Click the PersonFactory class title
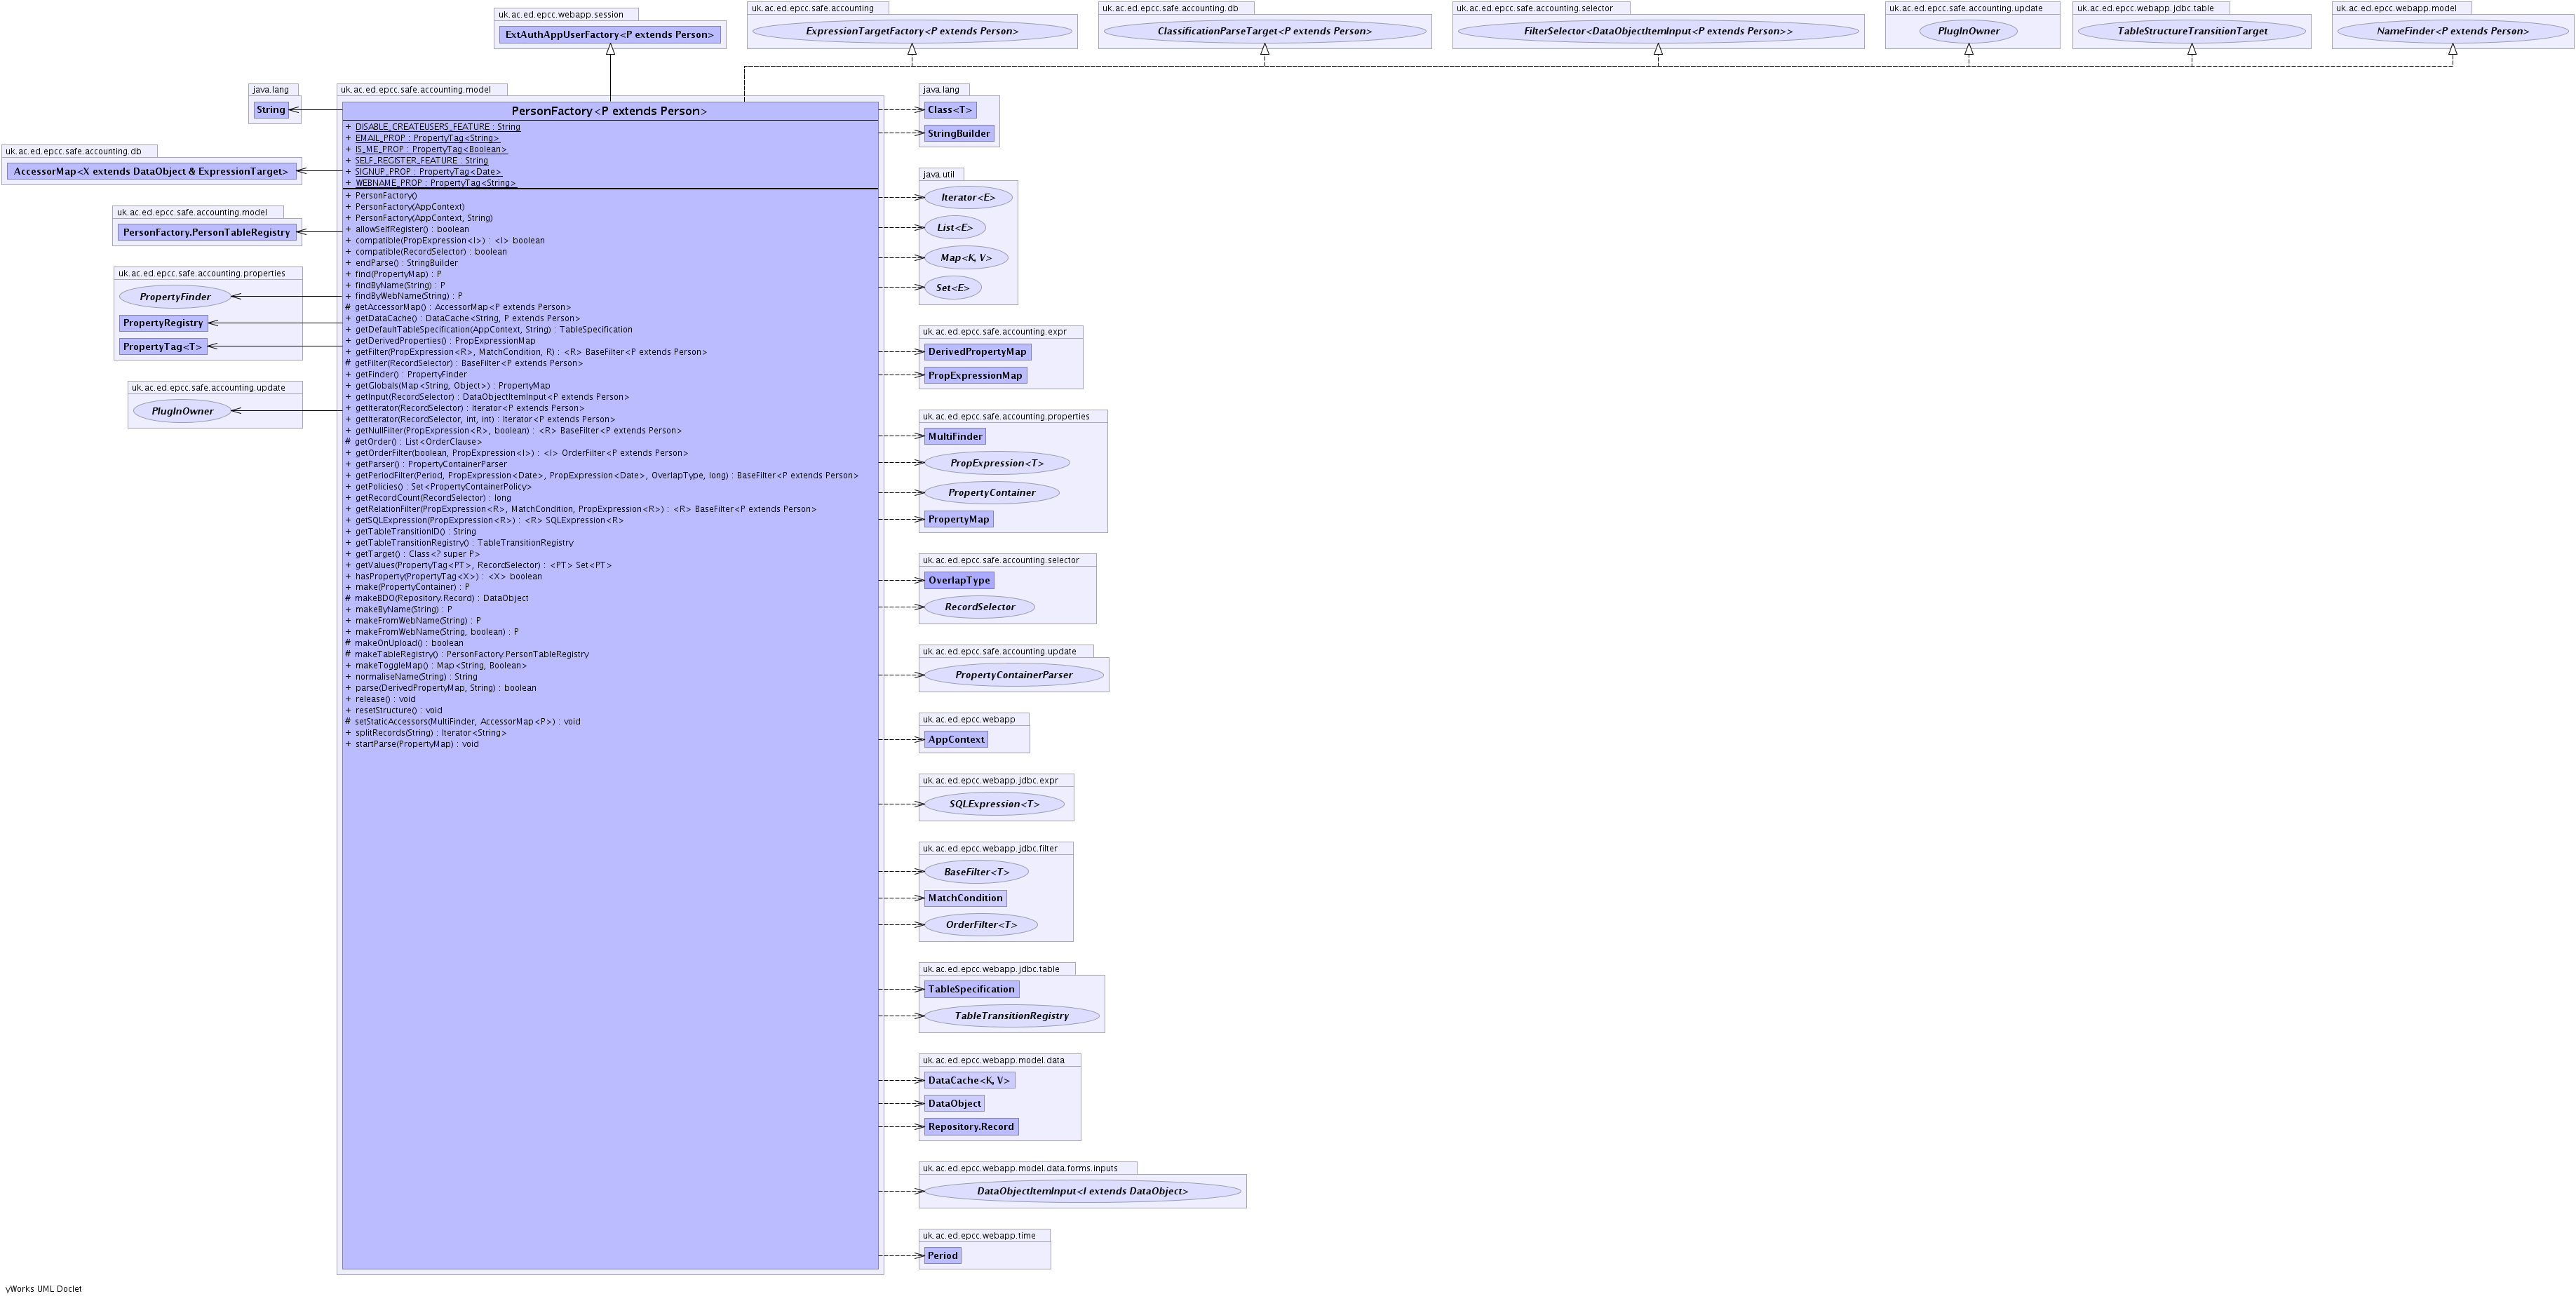Viewport: 2576px width, 1301px height. pyautogui.click(x=609, y=111)
